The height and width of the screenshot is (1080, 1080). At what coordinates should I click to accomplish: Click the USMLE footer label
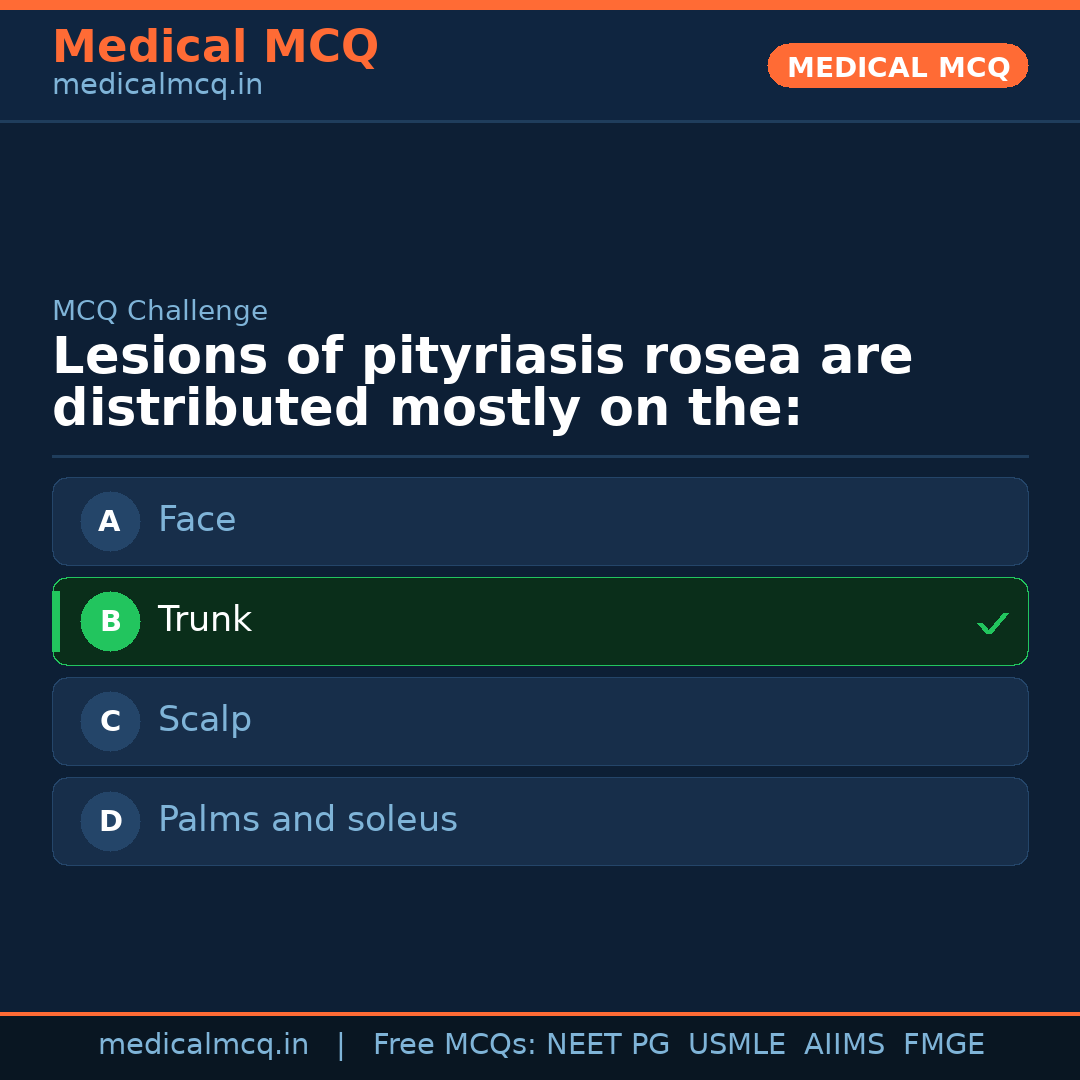pyautogui.click(x=736, y=1045)
